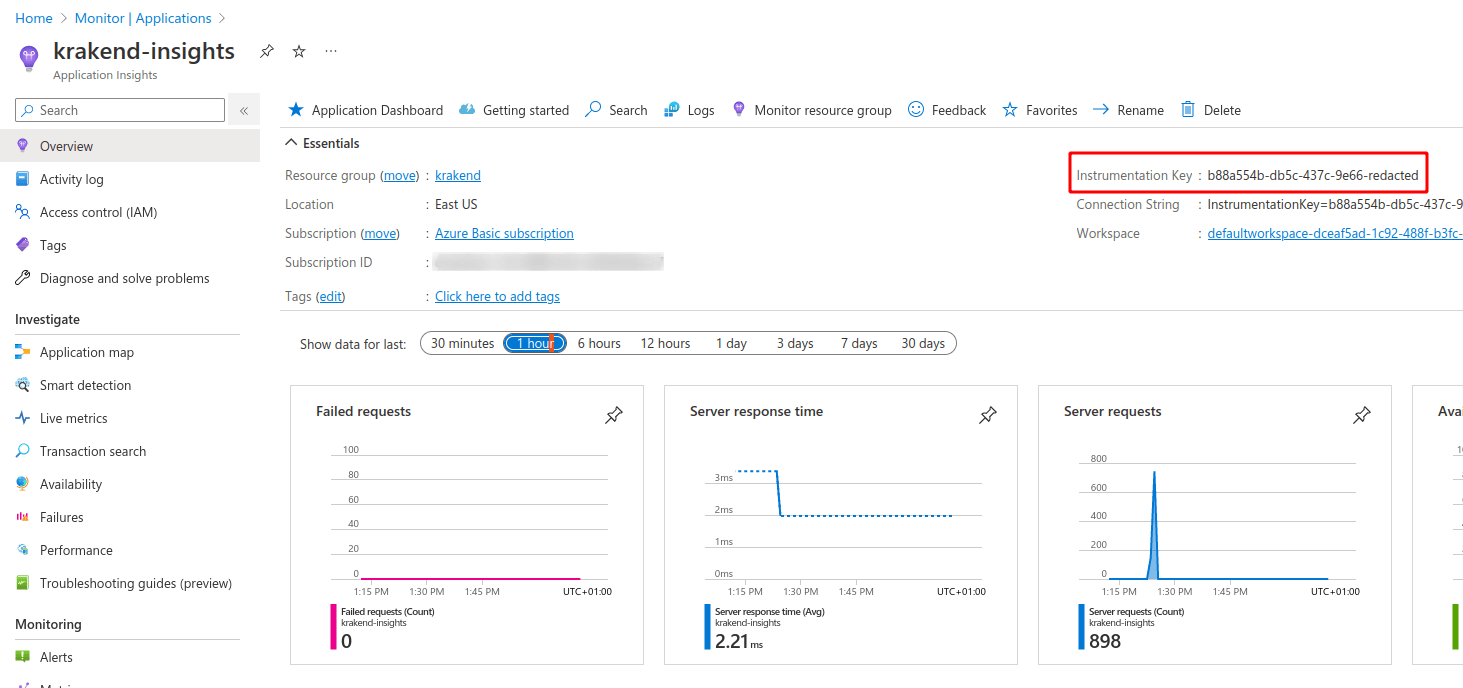Viewport: 1463px width, 688px height.
Task: Click the Application map icon
Action: [22, 352]
